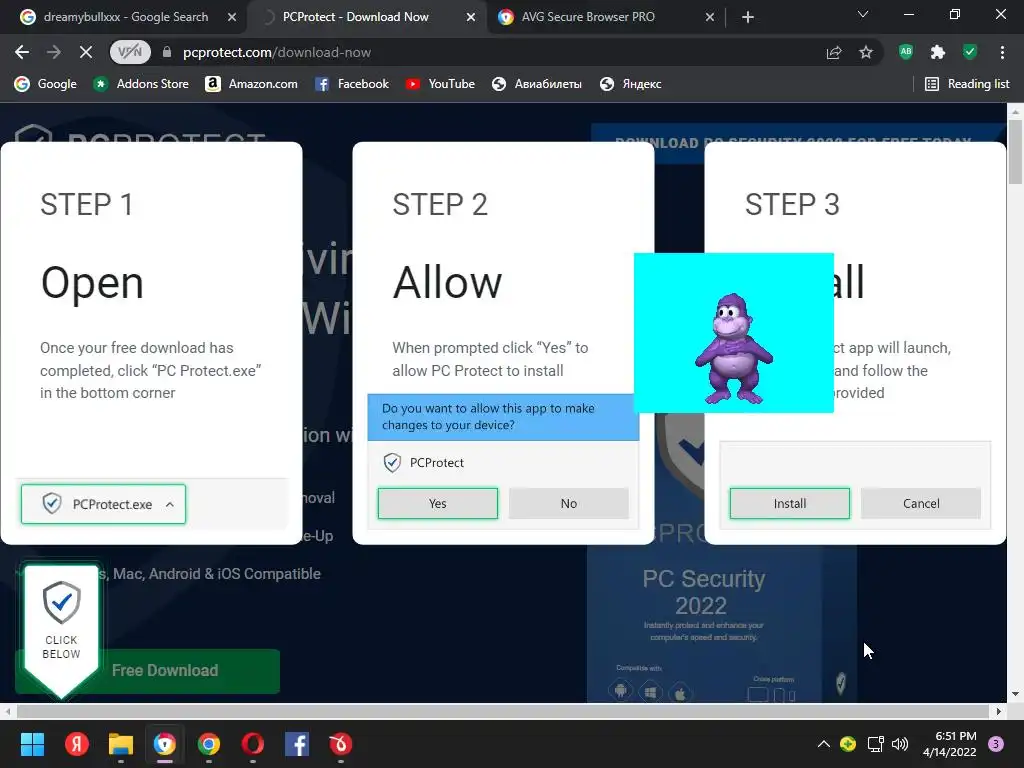The width and height of the screenshot is (1024, 768).
Task: Open the AVG Secure Browser PRO tab
Action: 587,17
